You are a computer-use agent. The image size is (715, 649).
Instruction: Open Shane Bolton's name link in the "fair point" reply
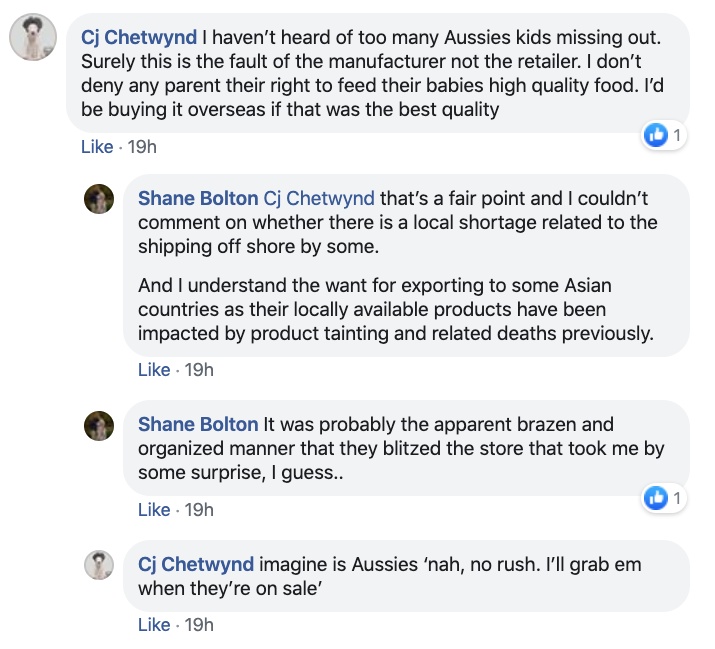click(198, 198)
